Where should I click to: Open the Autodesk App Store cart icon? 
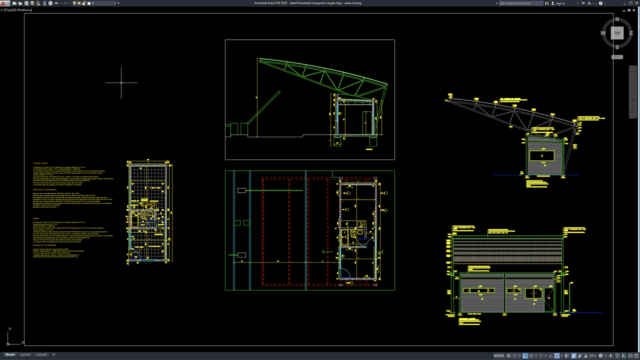(583, 3)
